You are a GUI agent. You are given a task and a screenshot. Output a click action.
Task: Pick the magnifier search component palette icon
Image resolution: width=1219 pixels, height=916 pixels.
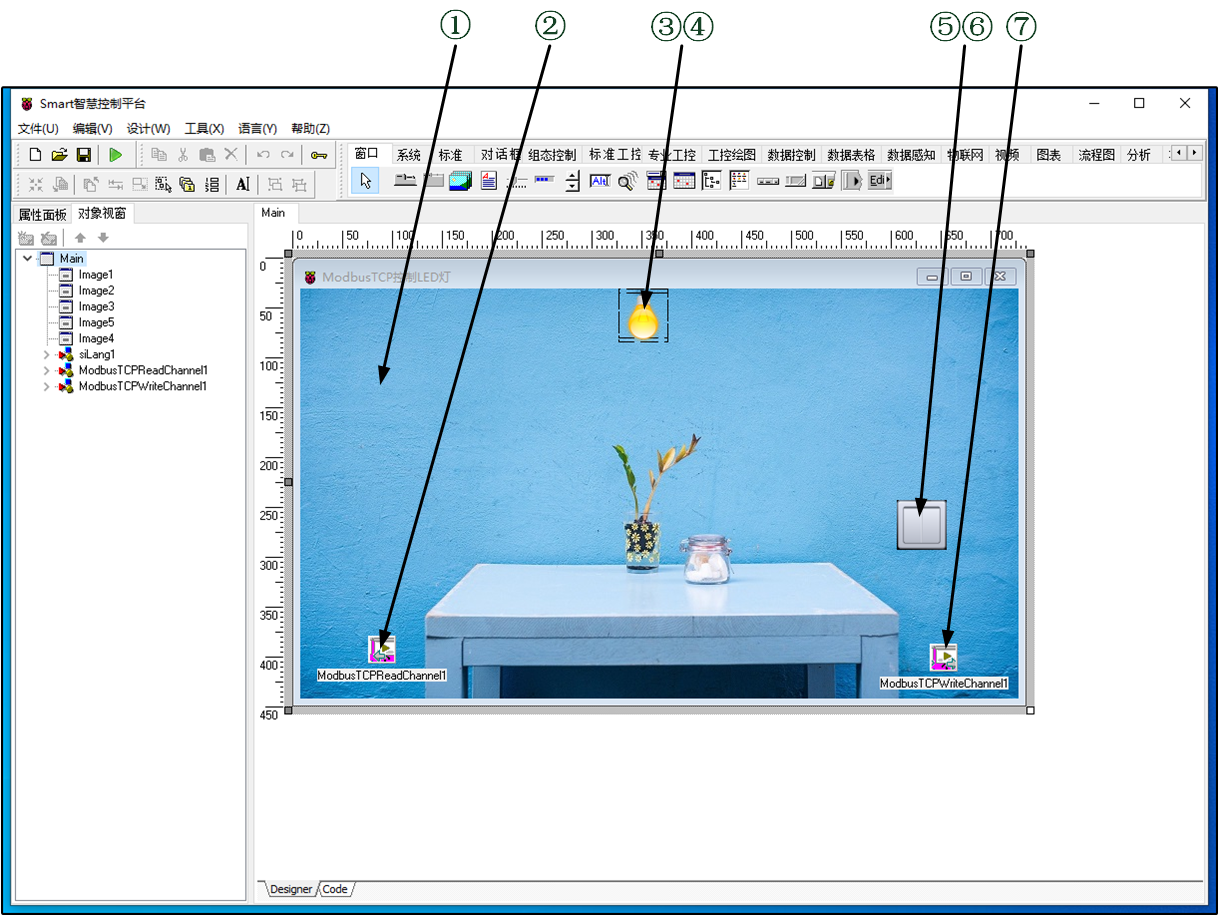point(627,181)
